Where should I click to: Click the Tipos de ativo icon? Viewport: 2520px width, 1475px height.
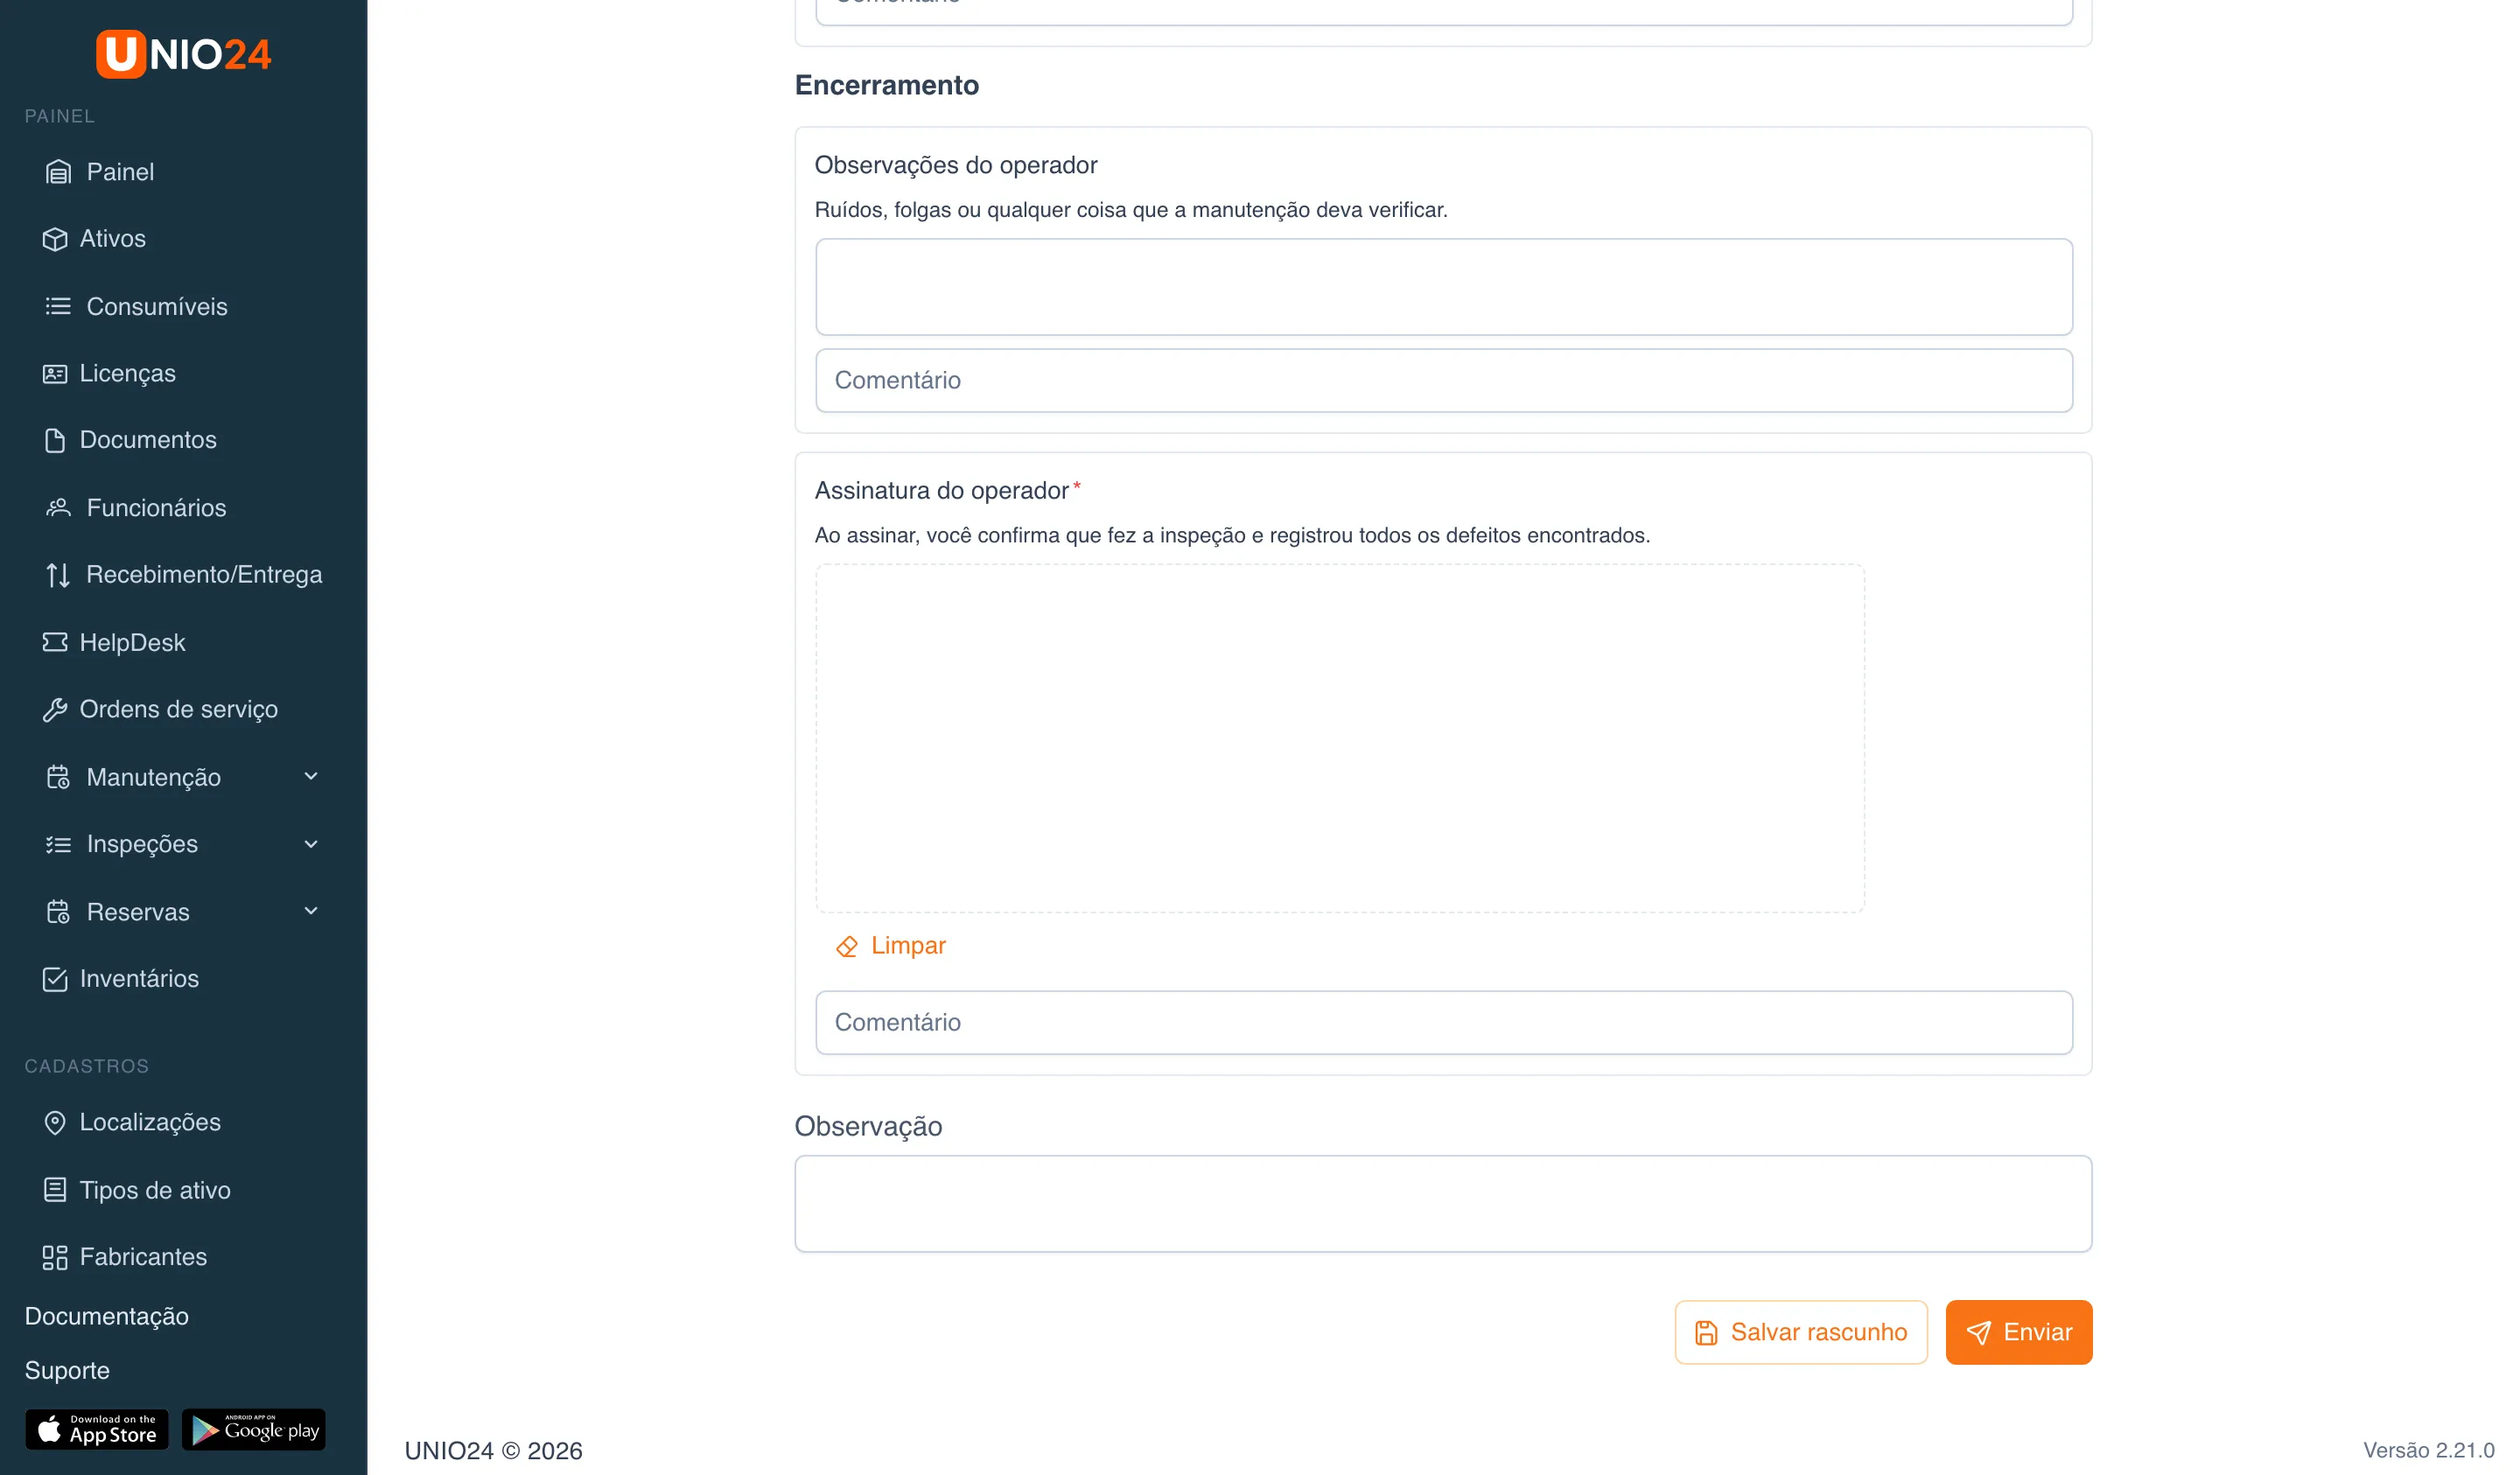coord(55,1190)
